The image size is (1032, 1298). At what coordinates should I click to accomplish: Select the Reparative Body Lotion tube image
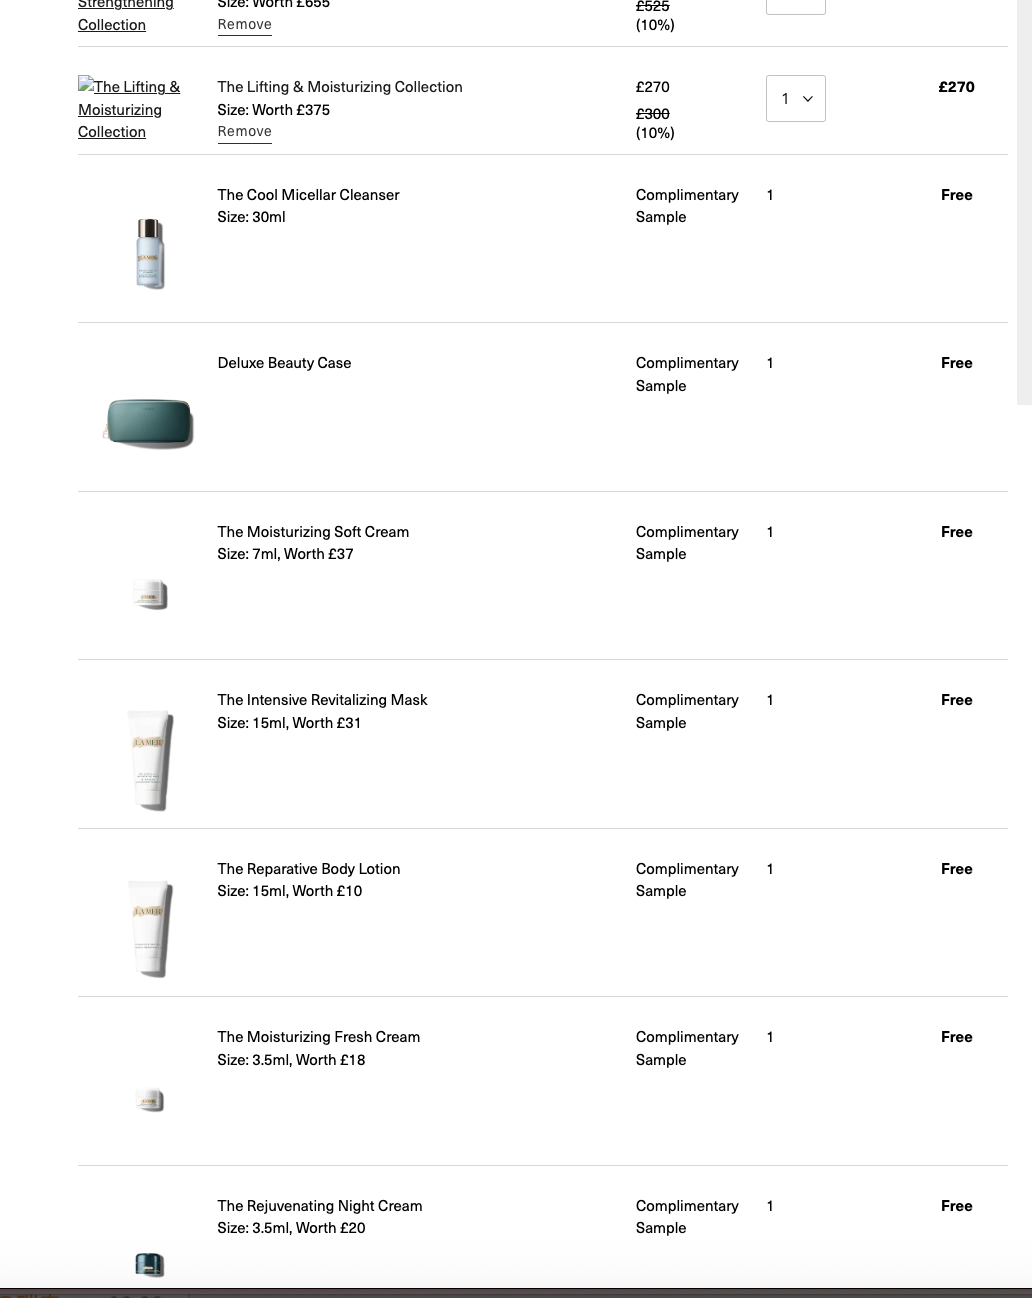coord(149,927)
